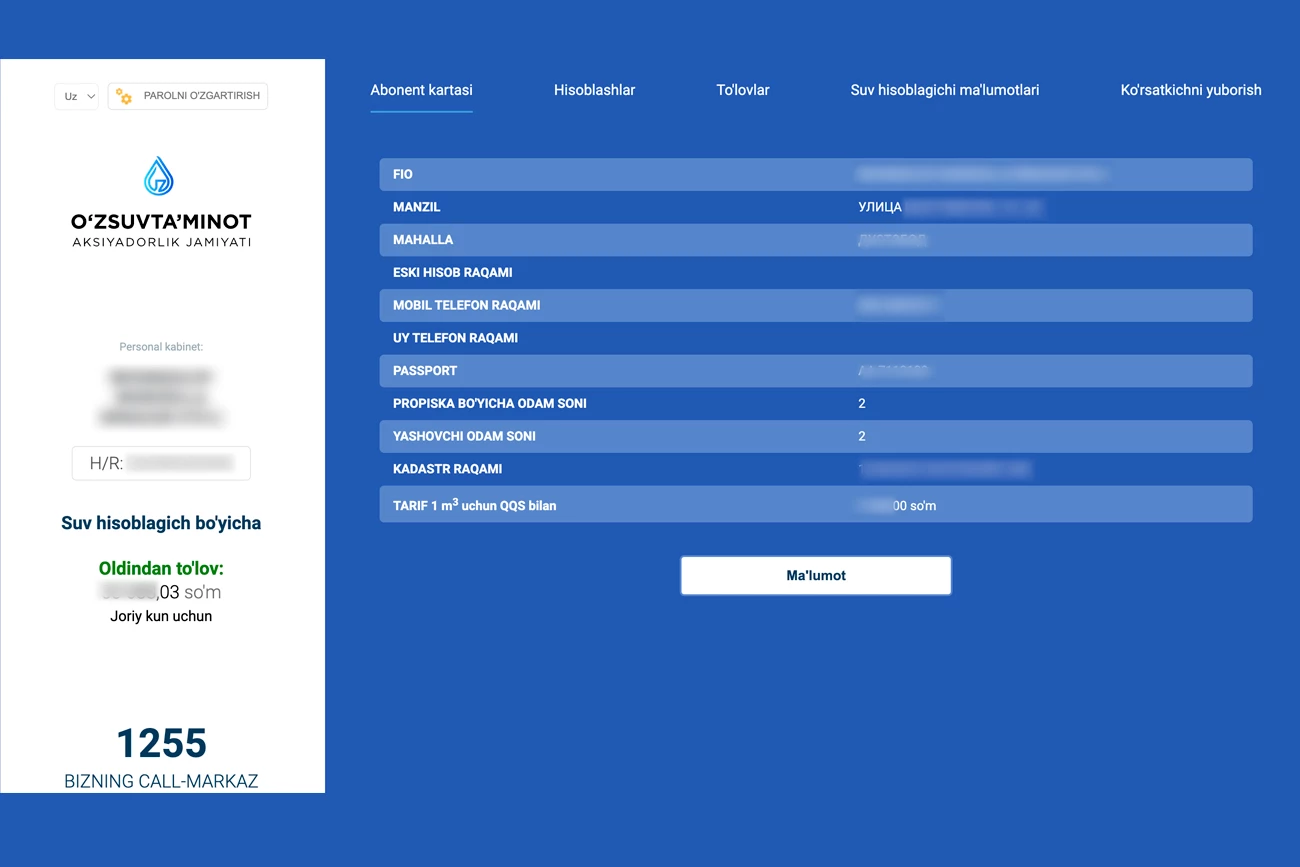The height and width of the screenshot is (867, 1300).
Task: Click the BIZNING CALL-MARKAZ text
Action: [x=161, y=781]
